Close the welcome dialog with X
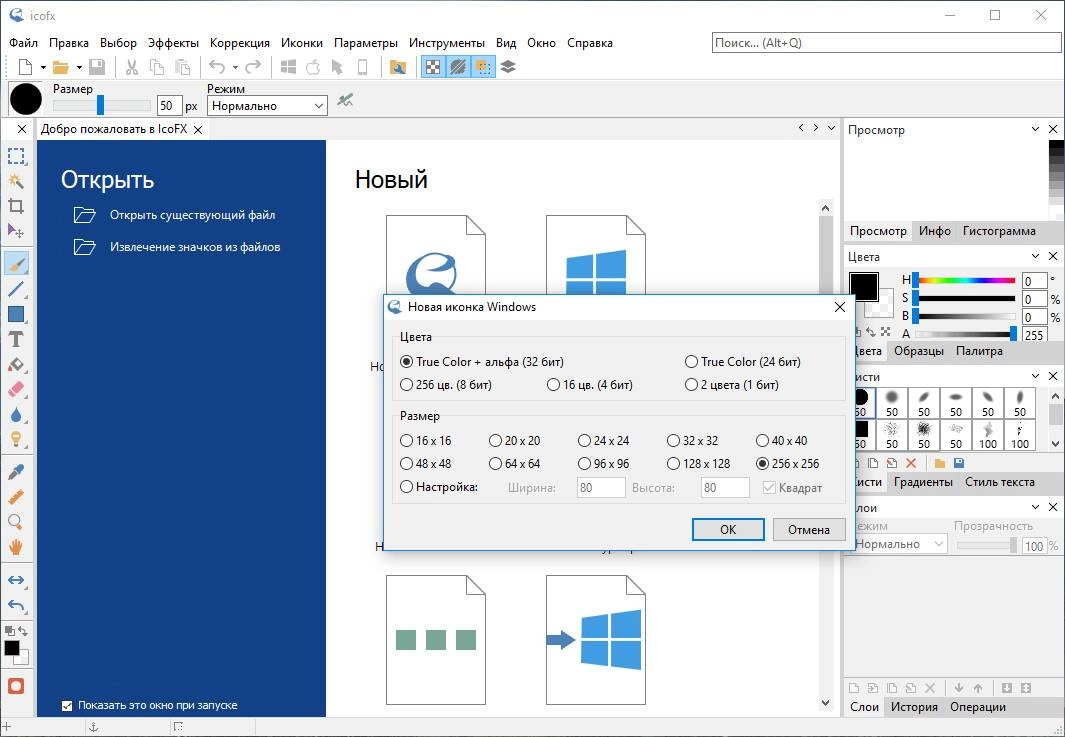The width and height of the screenshot is (1065, 737). click(198, 129)
